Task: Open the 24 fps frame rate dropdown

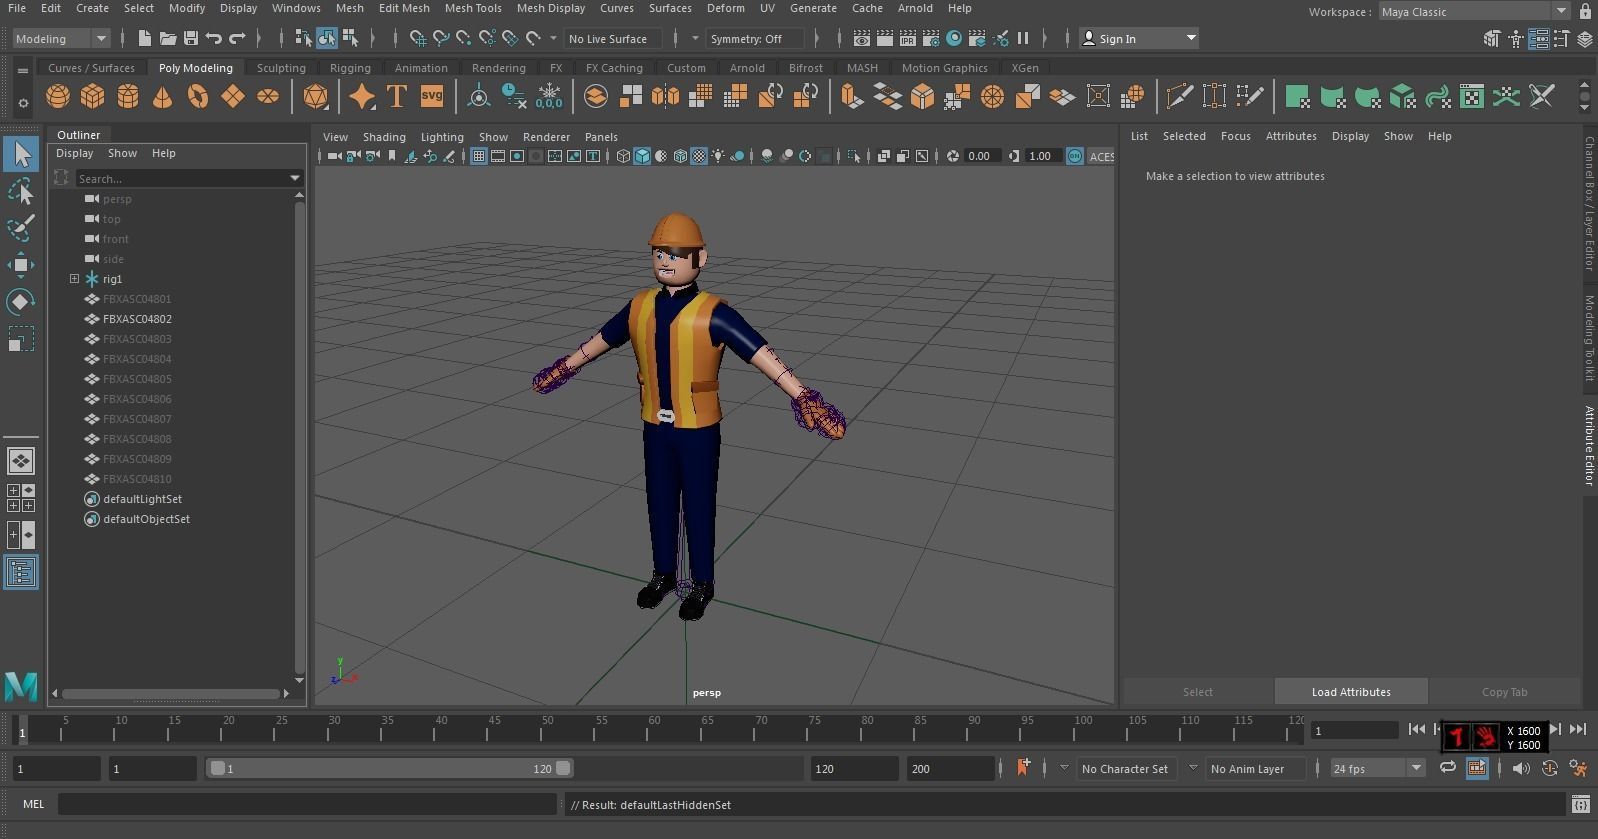Action: (x=1379, y=768)
